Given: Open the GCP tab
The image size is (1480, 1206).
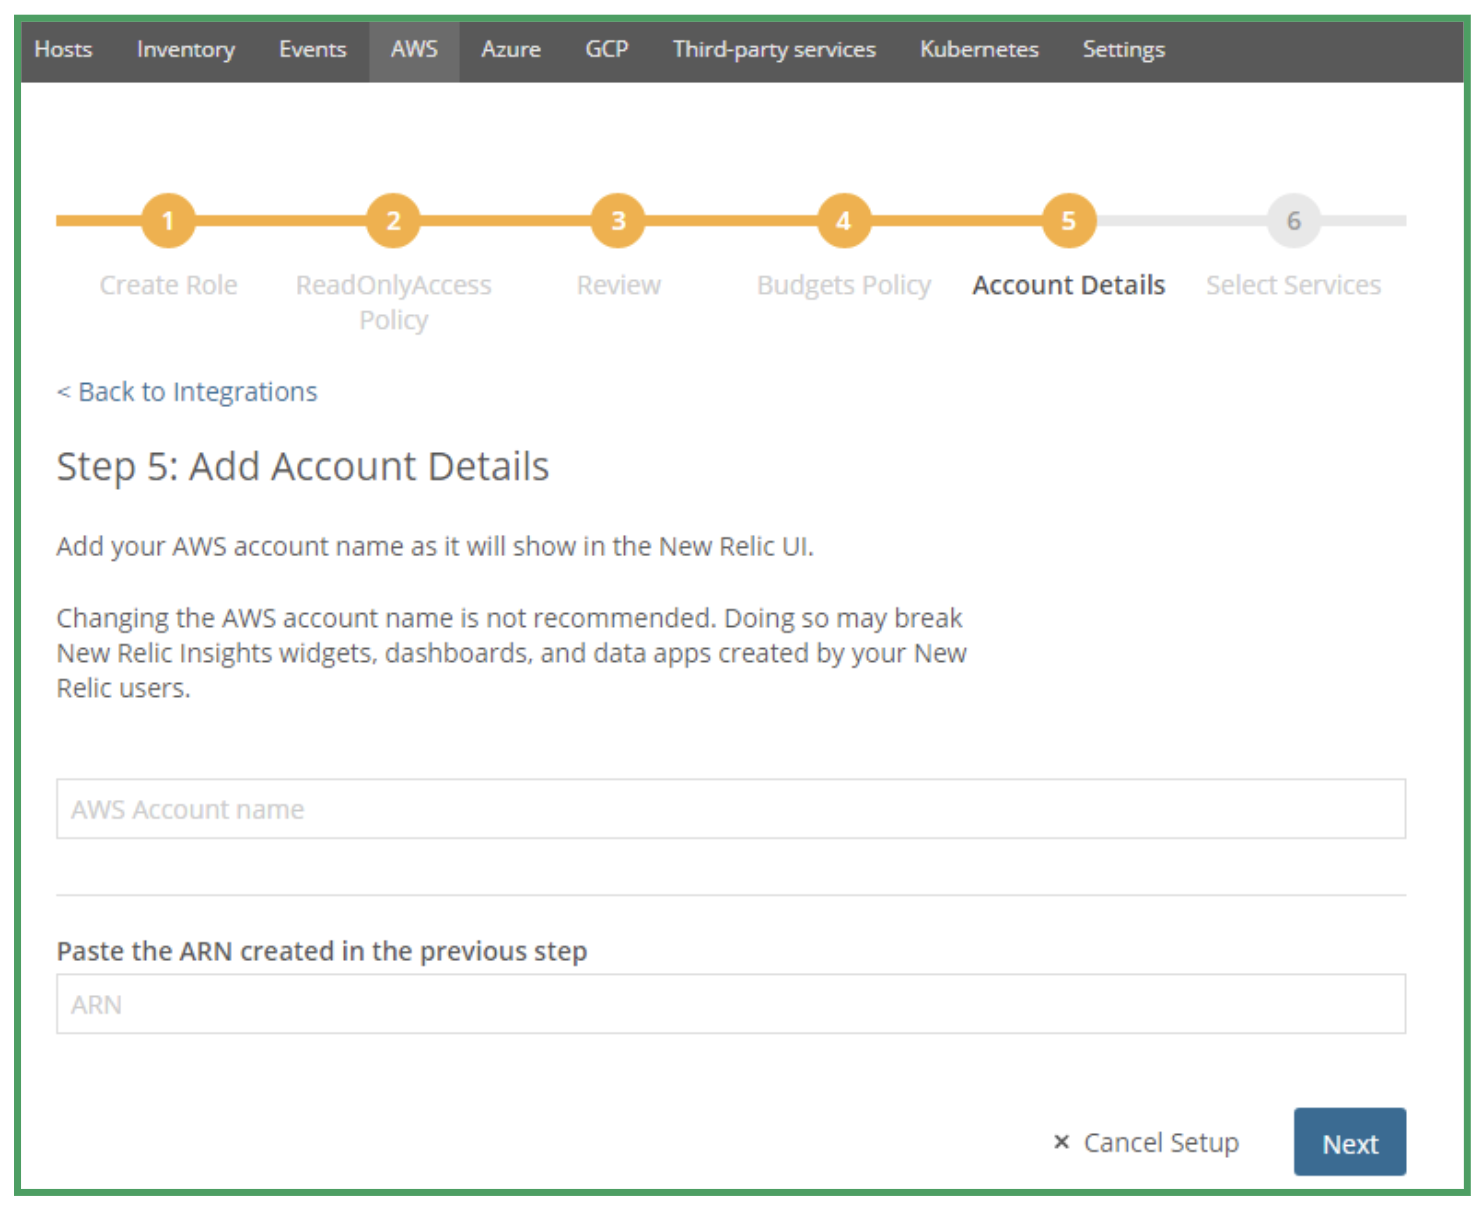Looking at the screenshot, I should point(607,49).
